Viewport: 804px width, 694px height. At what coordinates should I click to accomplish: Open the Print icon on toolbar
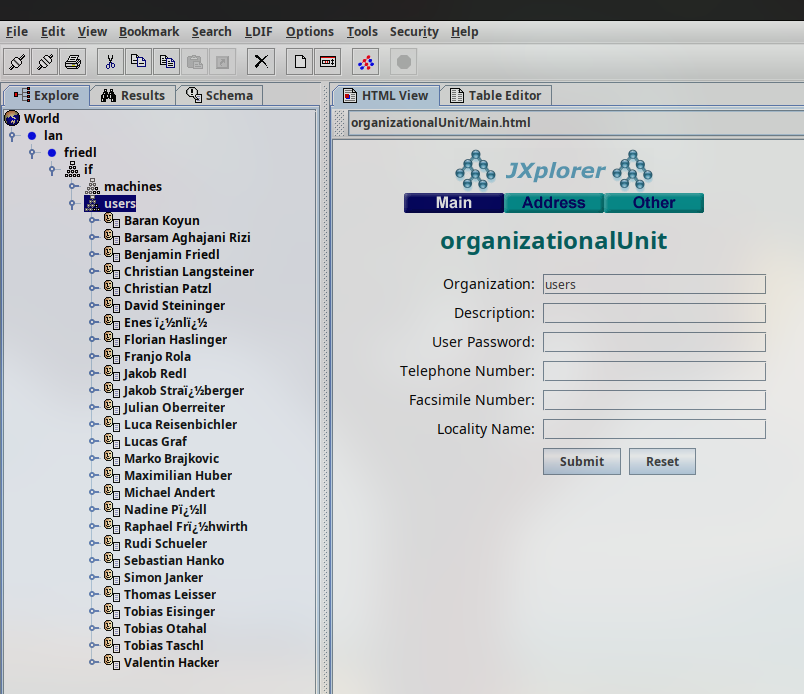[x=70, y=61]
